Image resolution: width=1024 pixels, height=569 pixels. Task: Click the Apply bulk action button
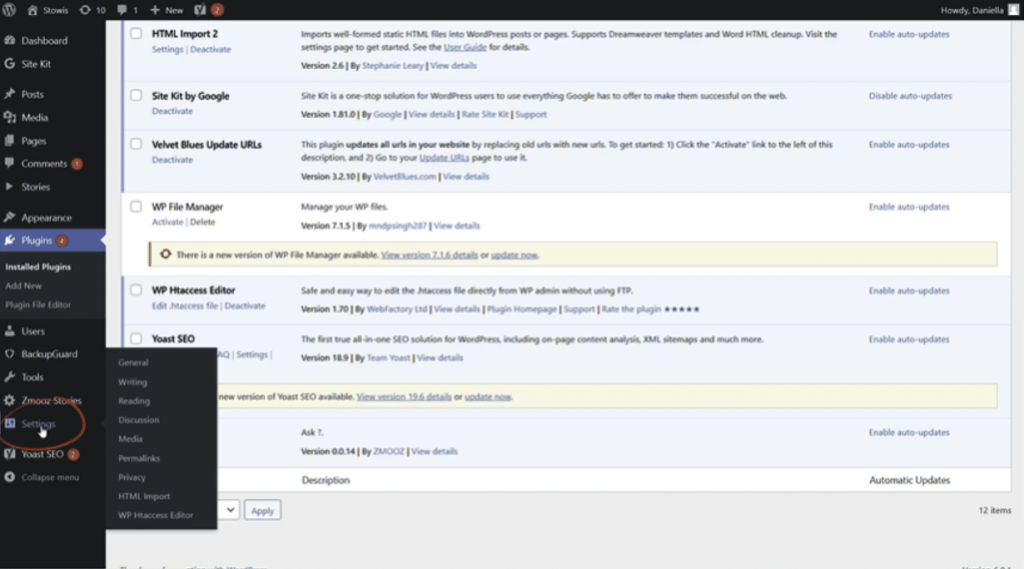click(x=263, y=511)
